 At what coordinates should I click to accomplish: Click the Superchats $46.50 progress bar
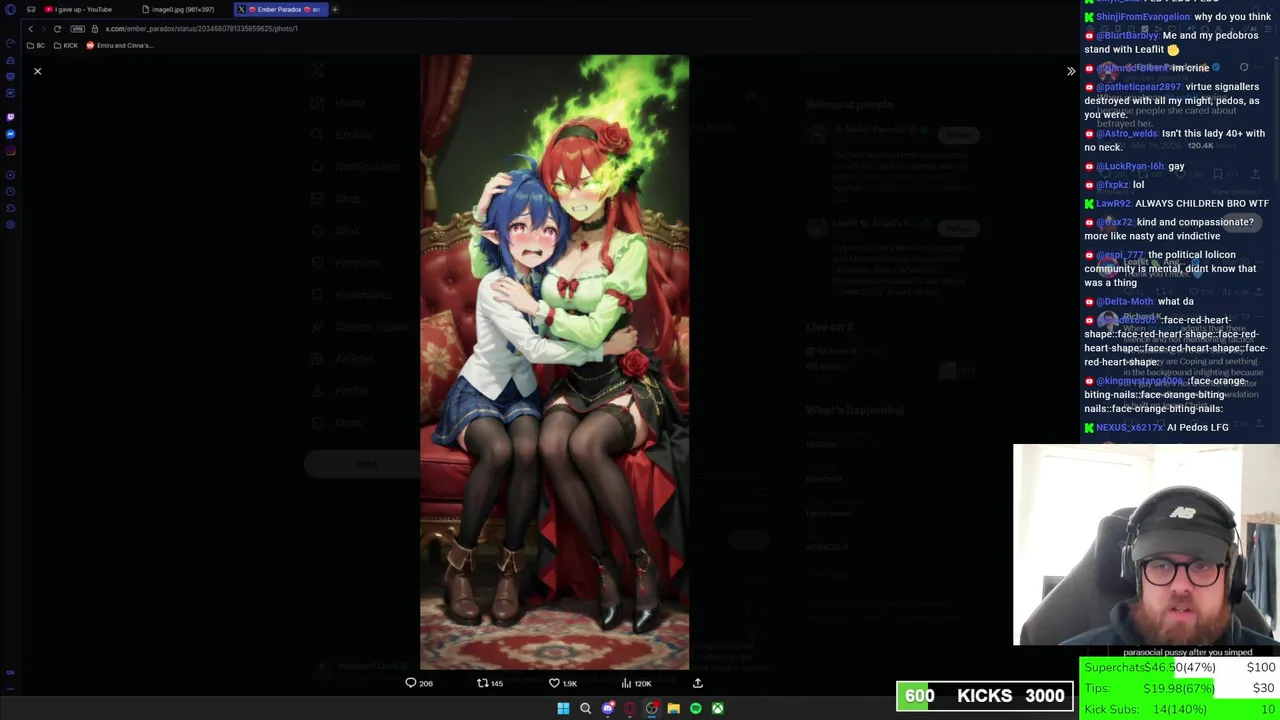[1180, 667]
